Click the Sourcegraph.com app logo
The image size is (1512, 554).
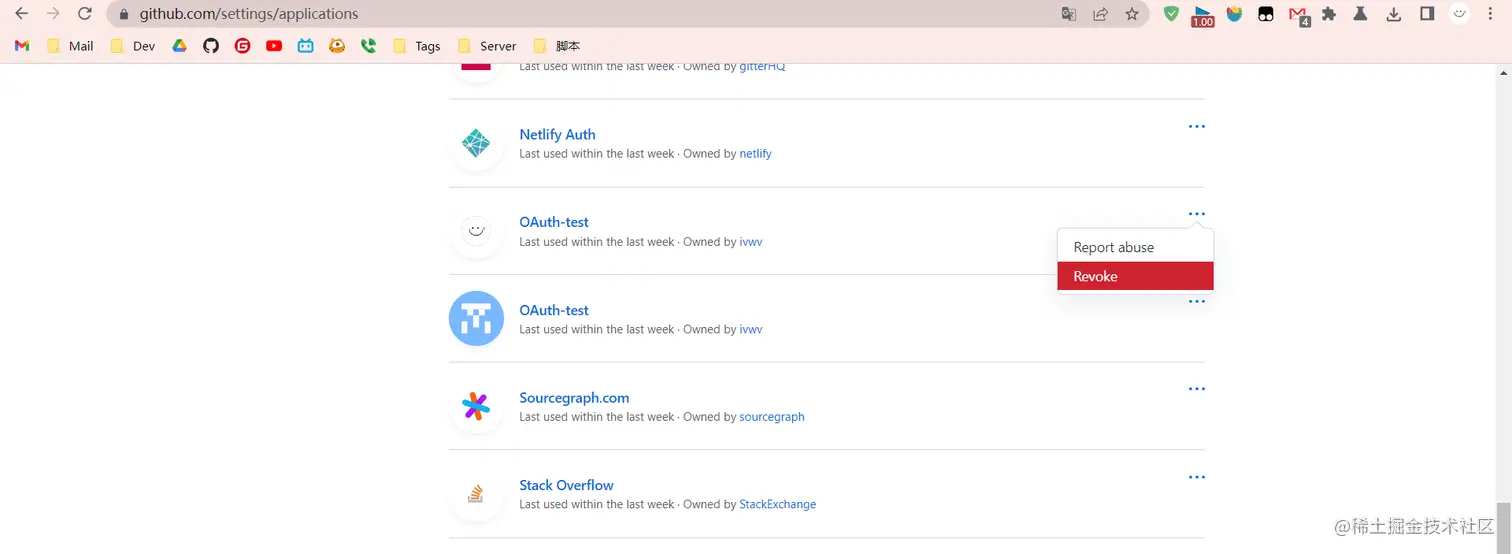click(476, 406)
